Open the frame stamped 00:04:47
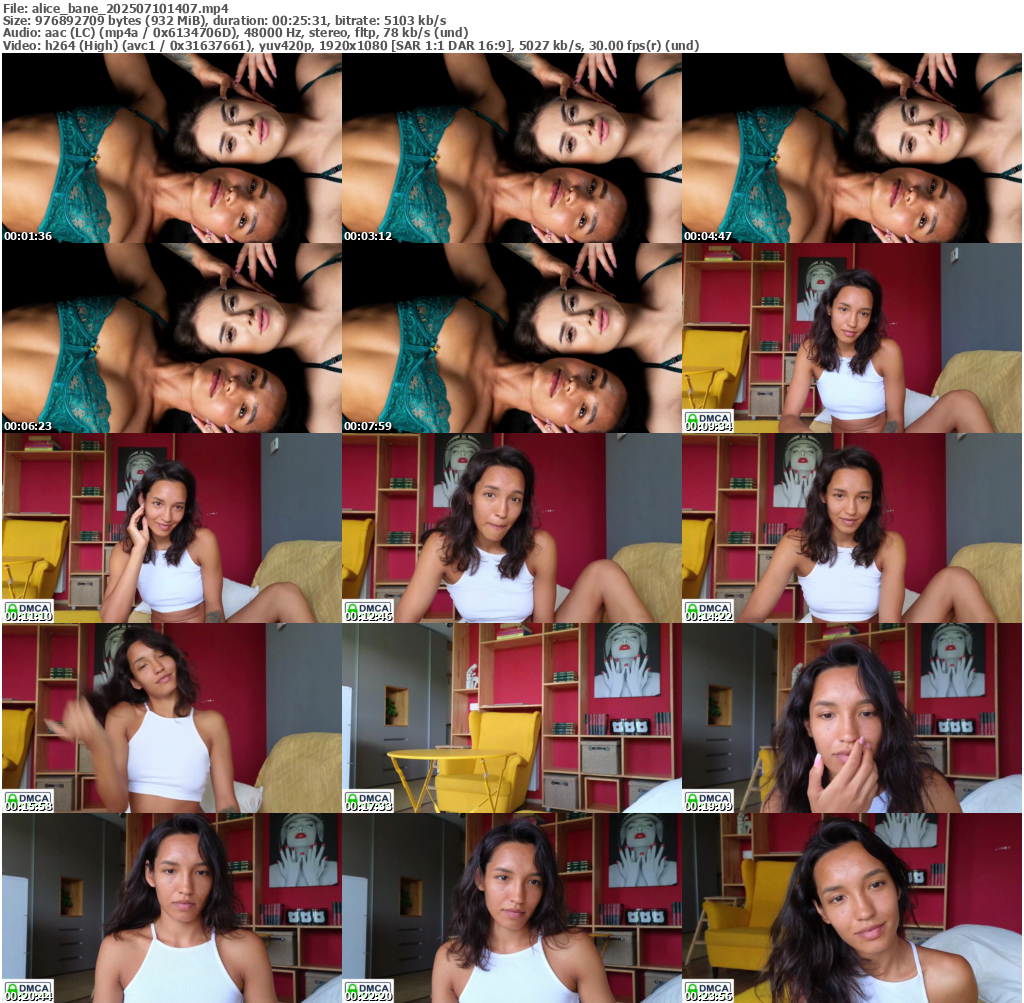Viewport: 1024px width, 1003px height. click(x=851, y=147)
